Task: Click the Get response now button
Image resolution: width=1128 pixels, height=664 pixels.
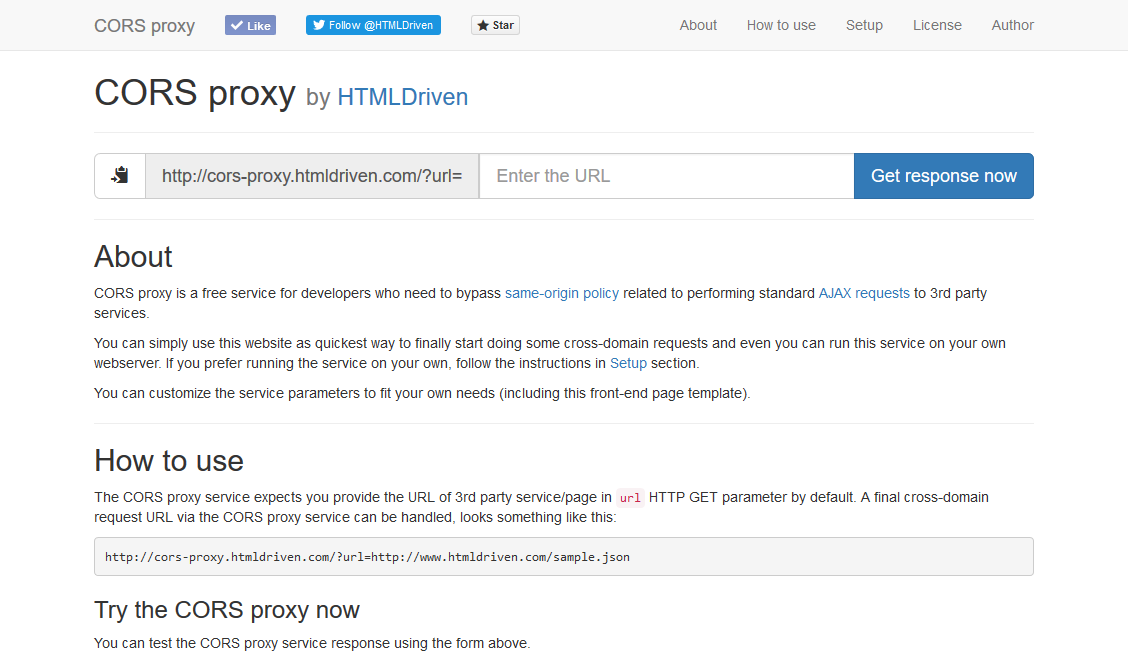Action: tap(944, 176)
